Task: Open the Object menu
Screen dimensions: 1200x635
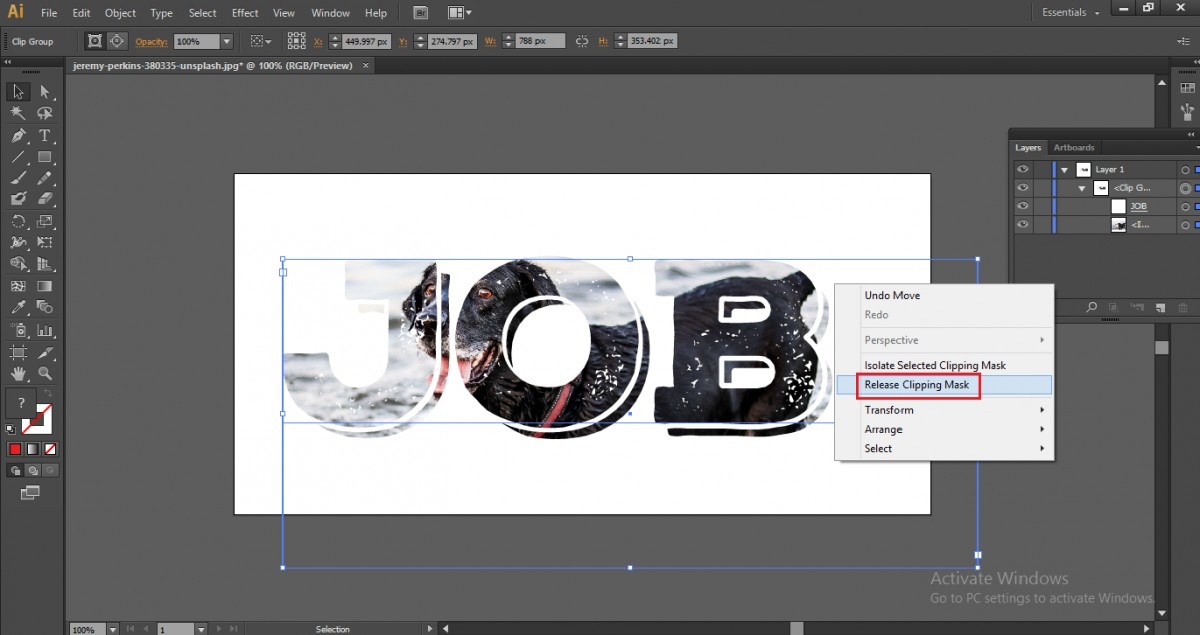Action: tap(120, 13)
